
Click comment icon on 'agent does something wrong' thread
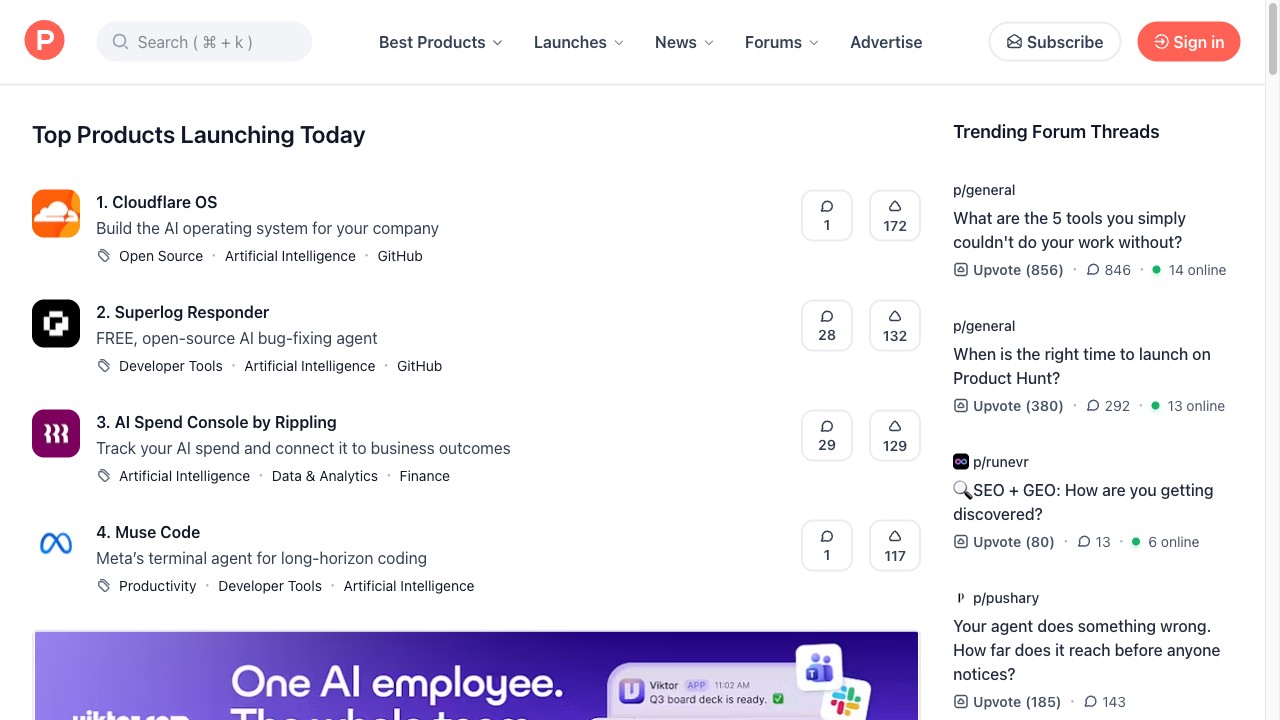click(1090, 702)
